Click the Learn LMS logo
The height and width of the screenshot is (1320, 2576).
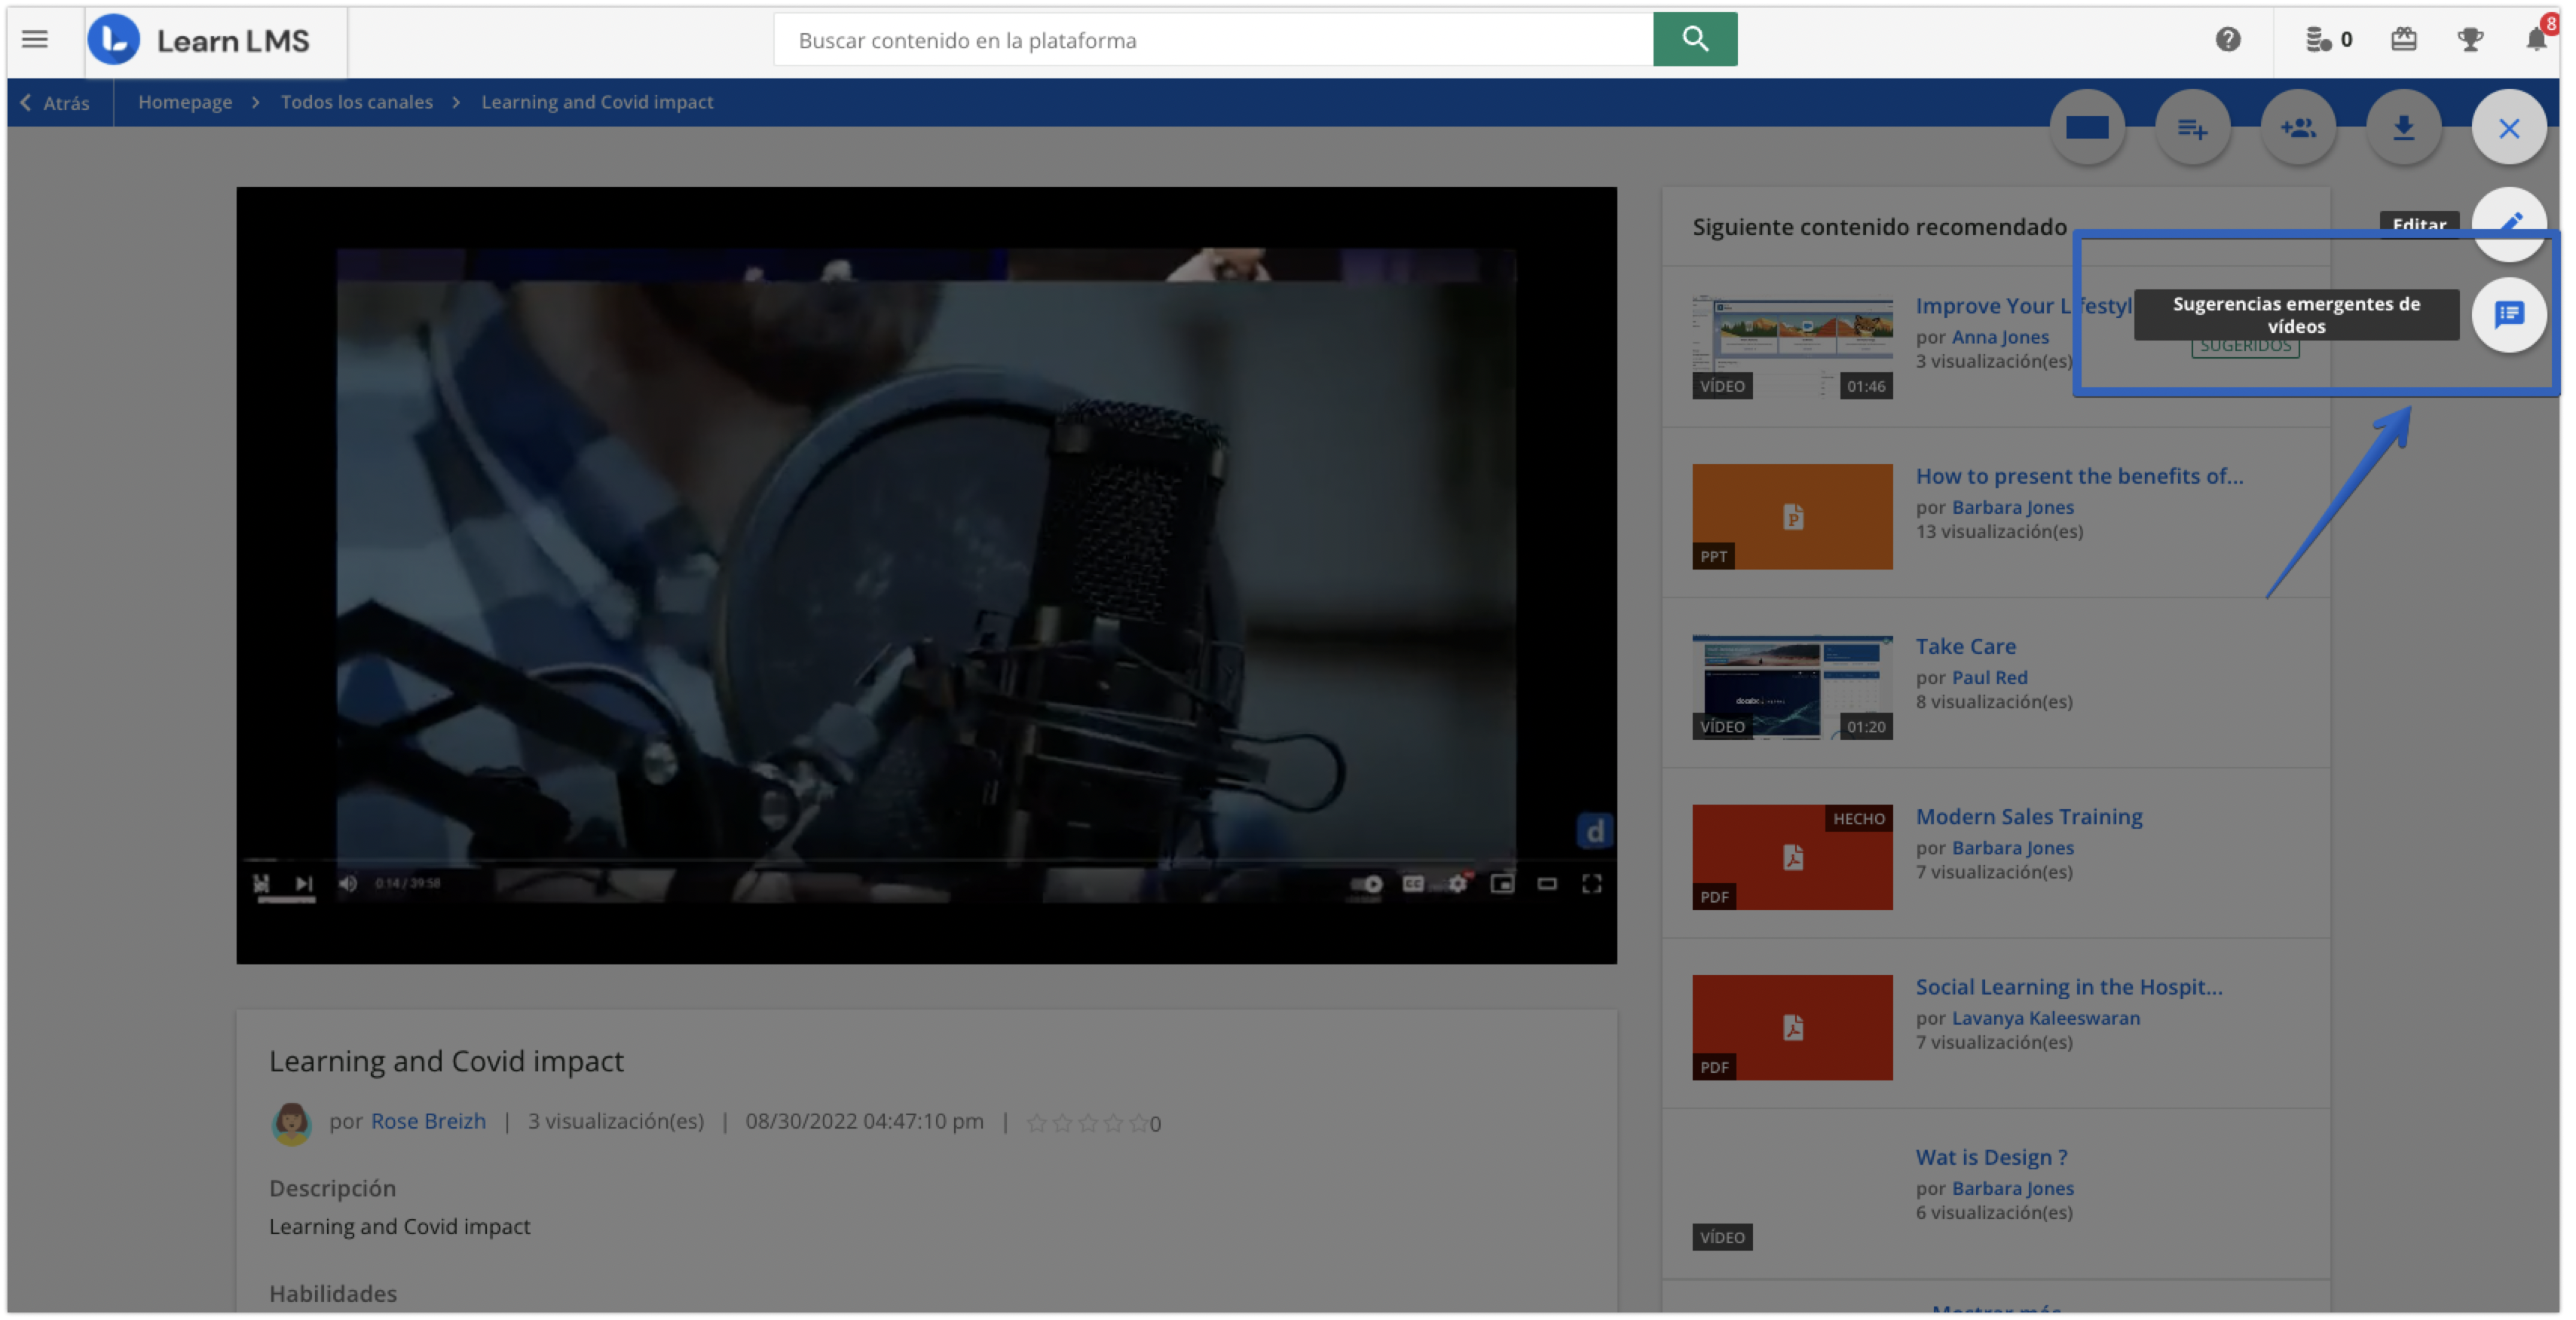point(199,40)
